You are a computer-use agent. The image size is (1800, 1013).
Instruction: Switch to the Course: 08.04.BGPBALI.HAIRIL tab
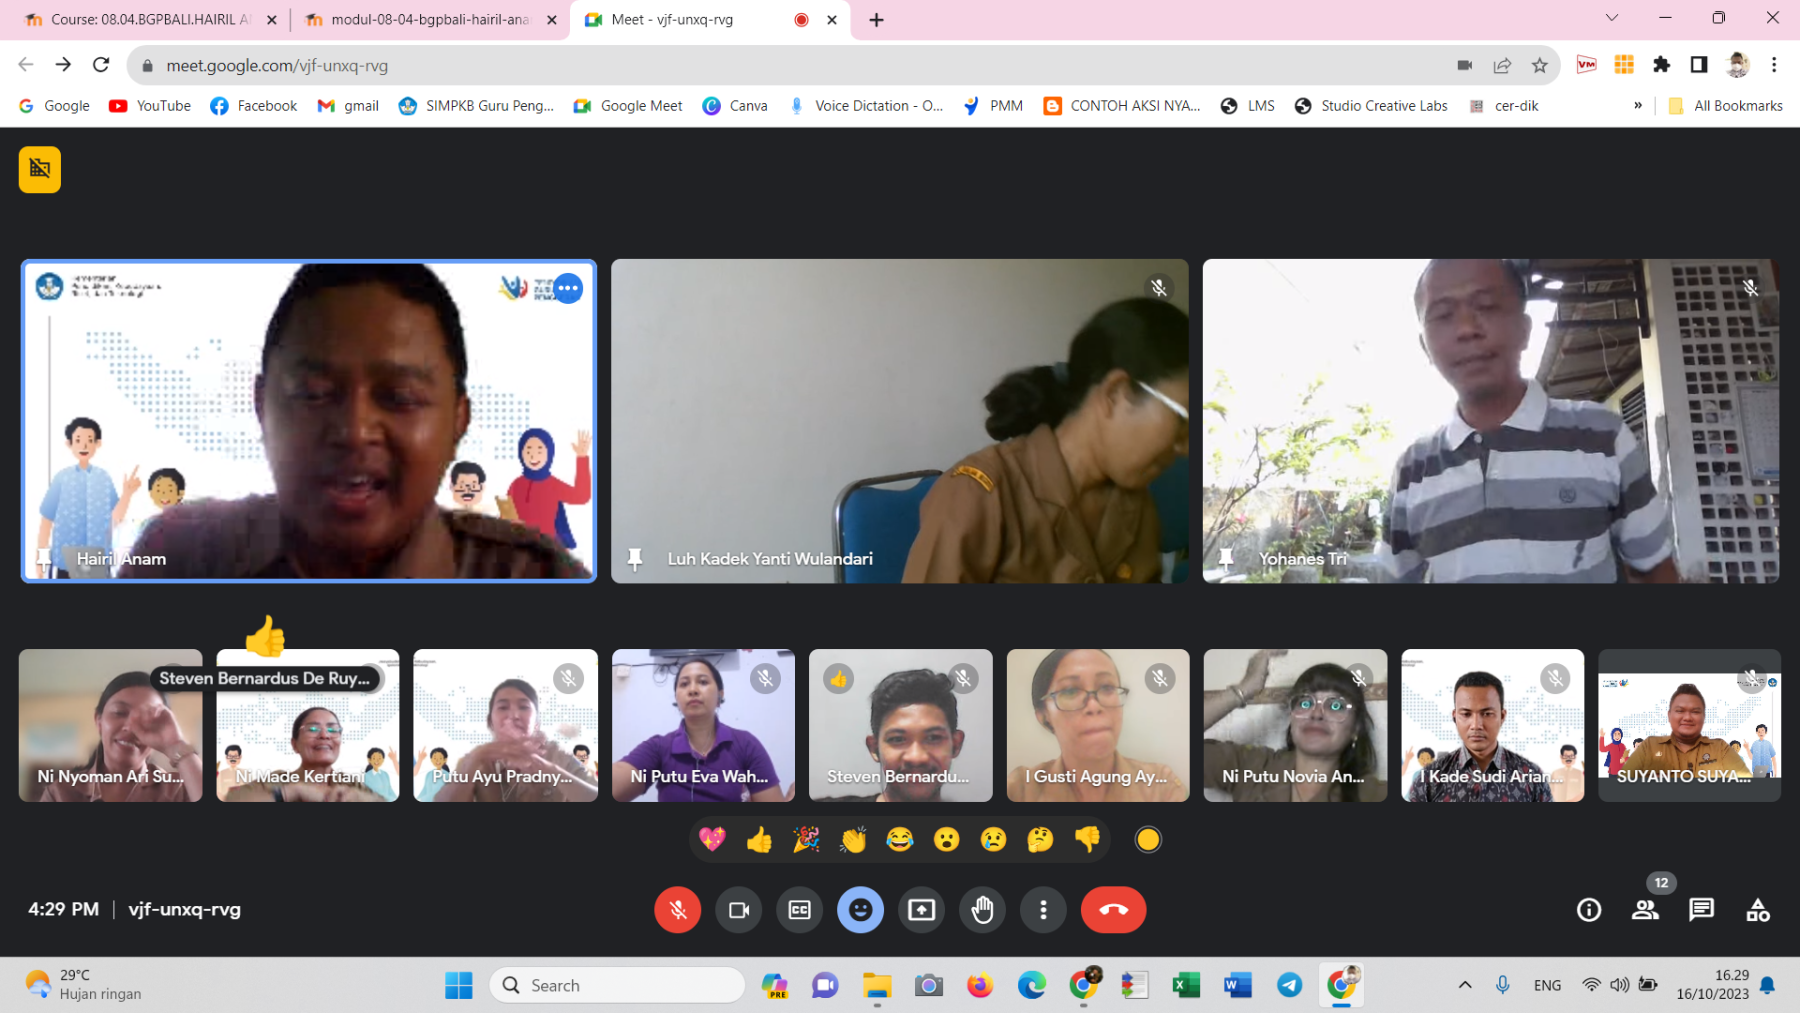pos(150,20)
